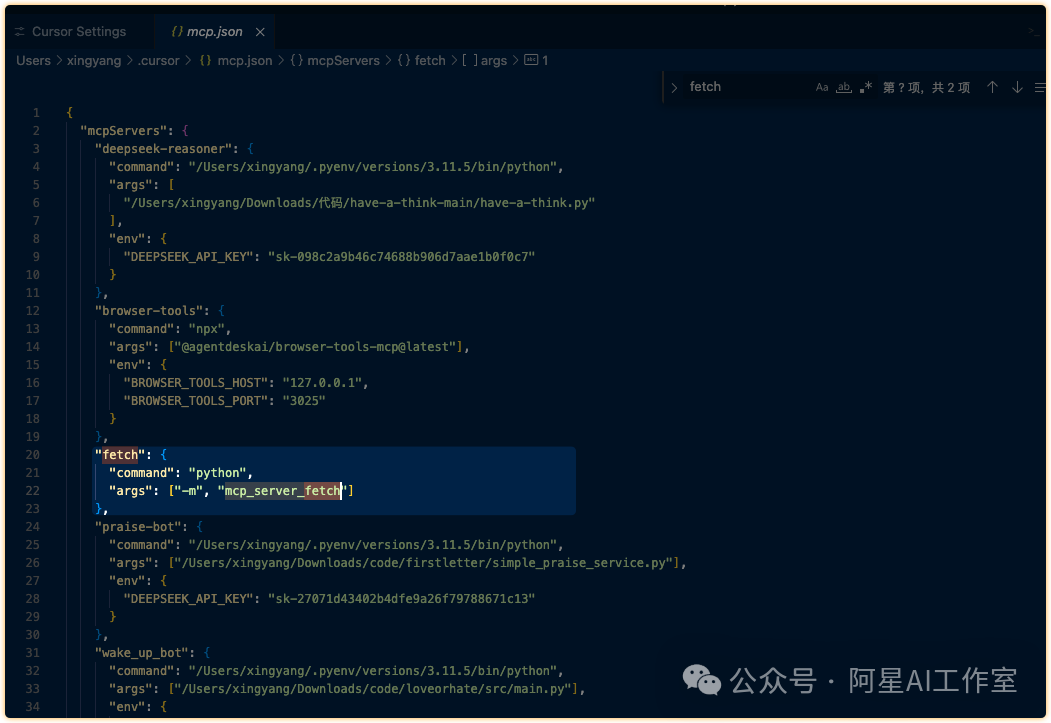
Task: Click the "npx" command value
Action: click(x=206, y=329)
